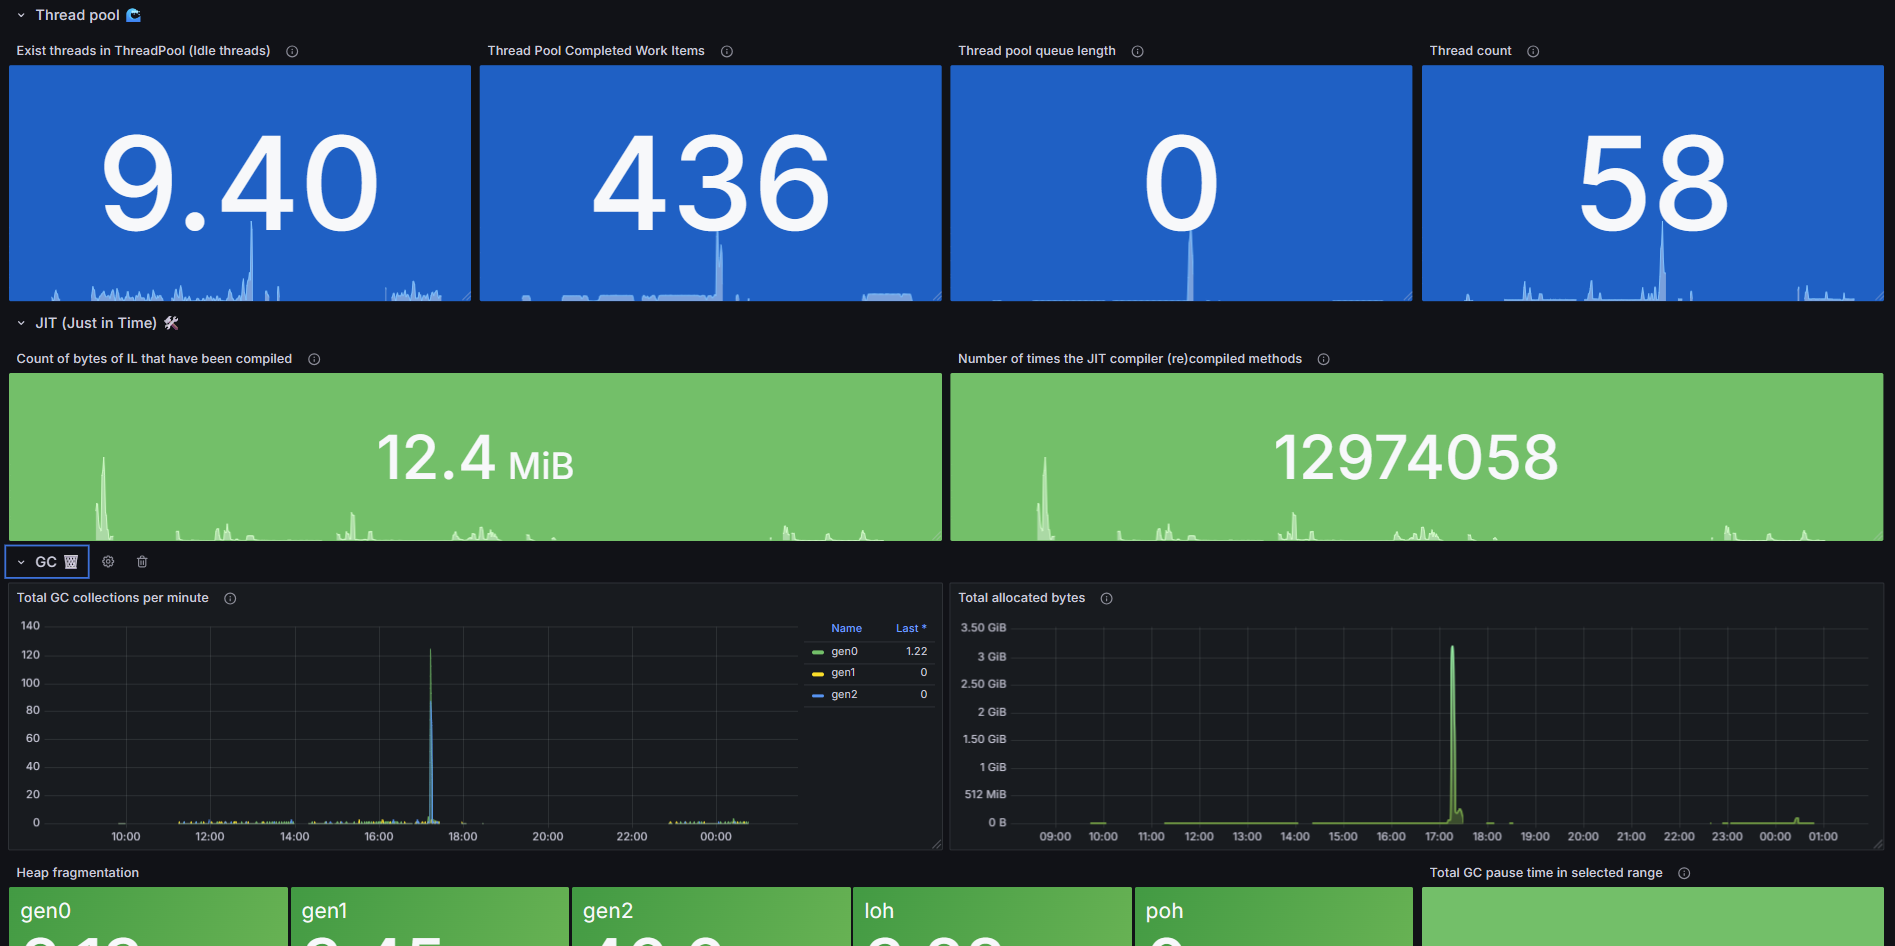1895x946 pixels.
Task: Show info for Total GC collections per minute
Action: 230,598
